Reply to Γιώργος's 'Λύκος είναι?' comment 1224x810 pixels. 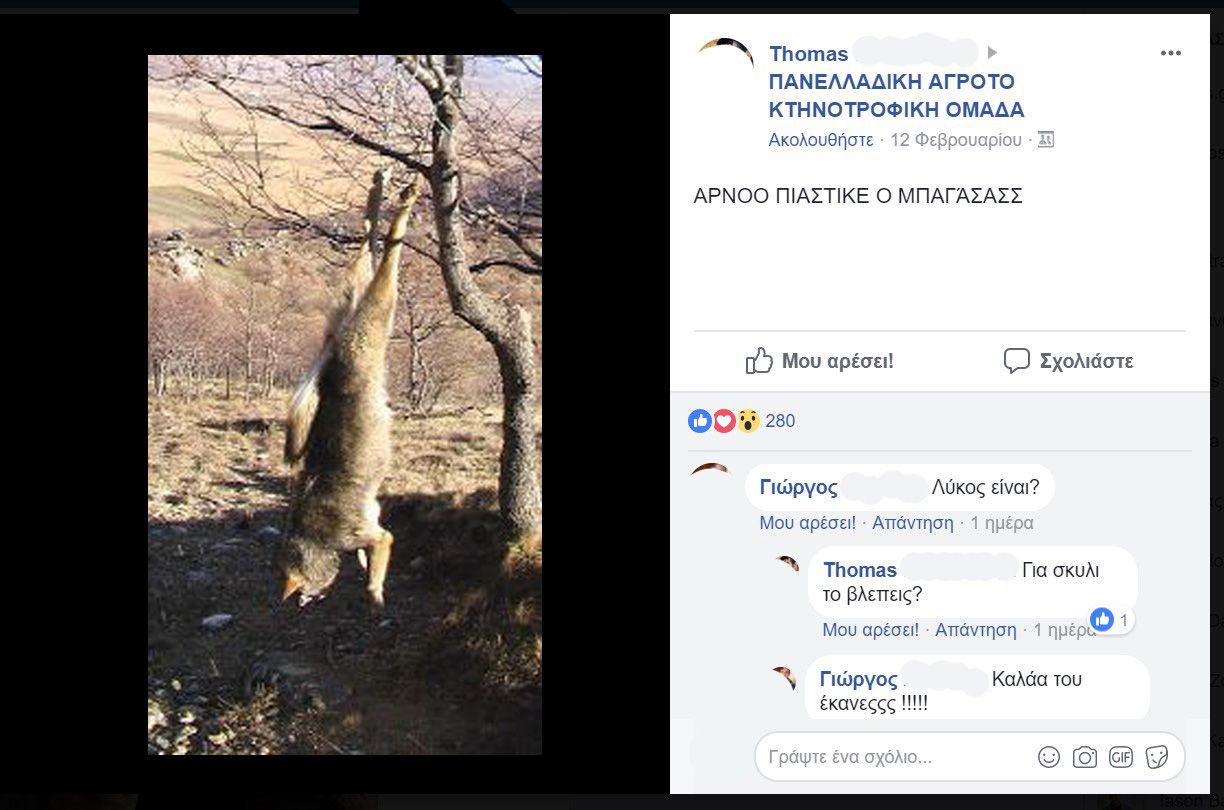click(912, 523)
